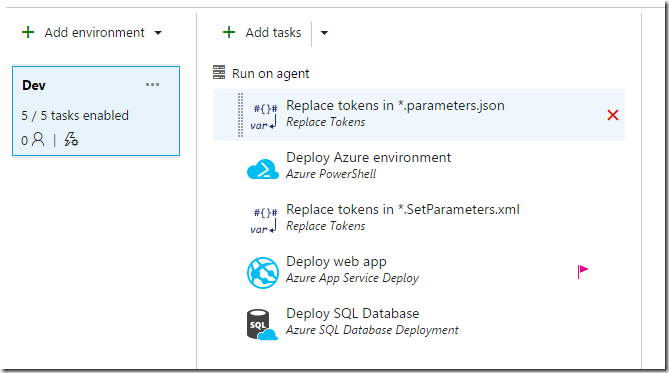Screen dimensions: 669x373
Task: Click the '5 / 5 tasks enabled' text
Action: [75, 115]
